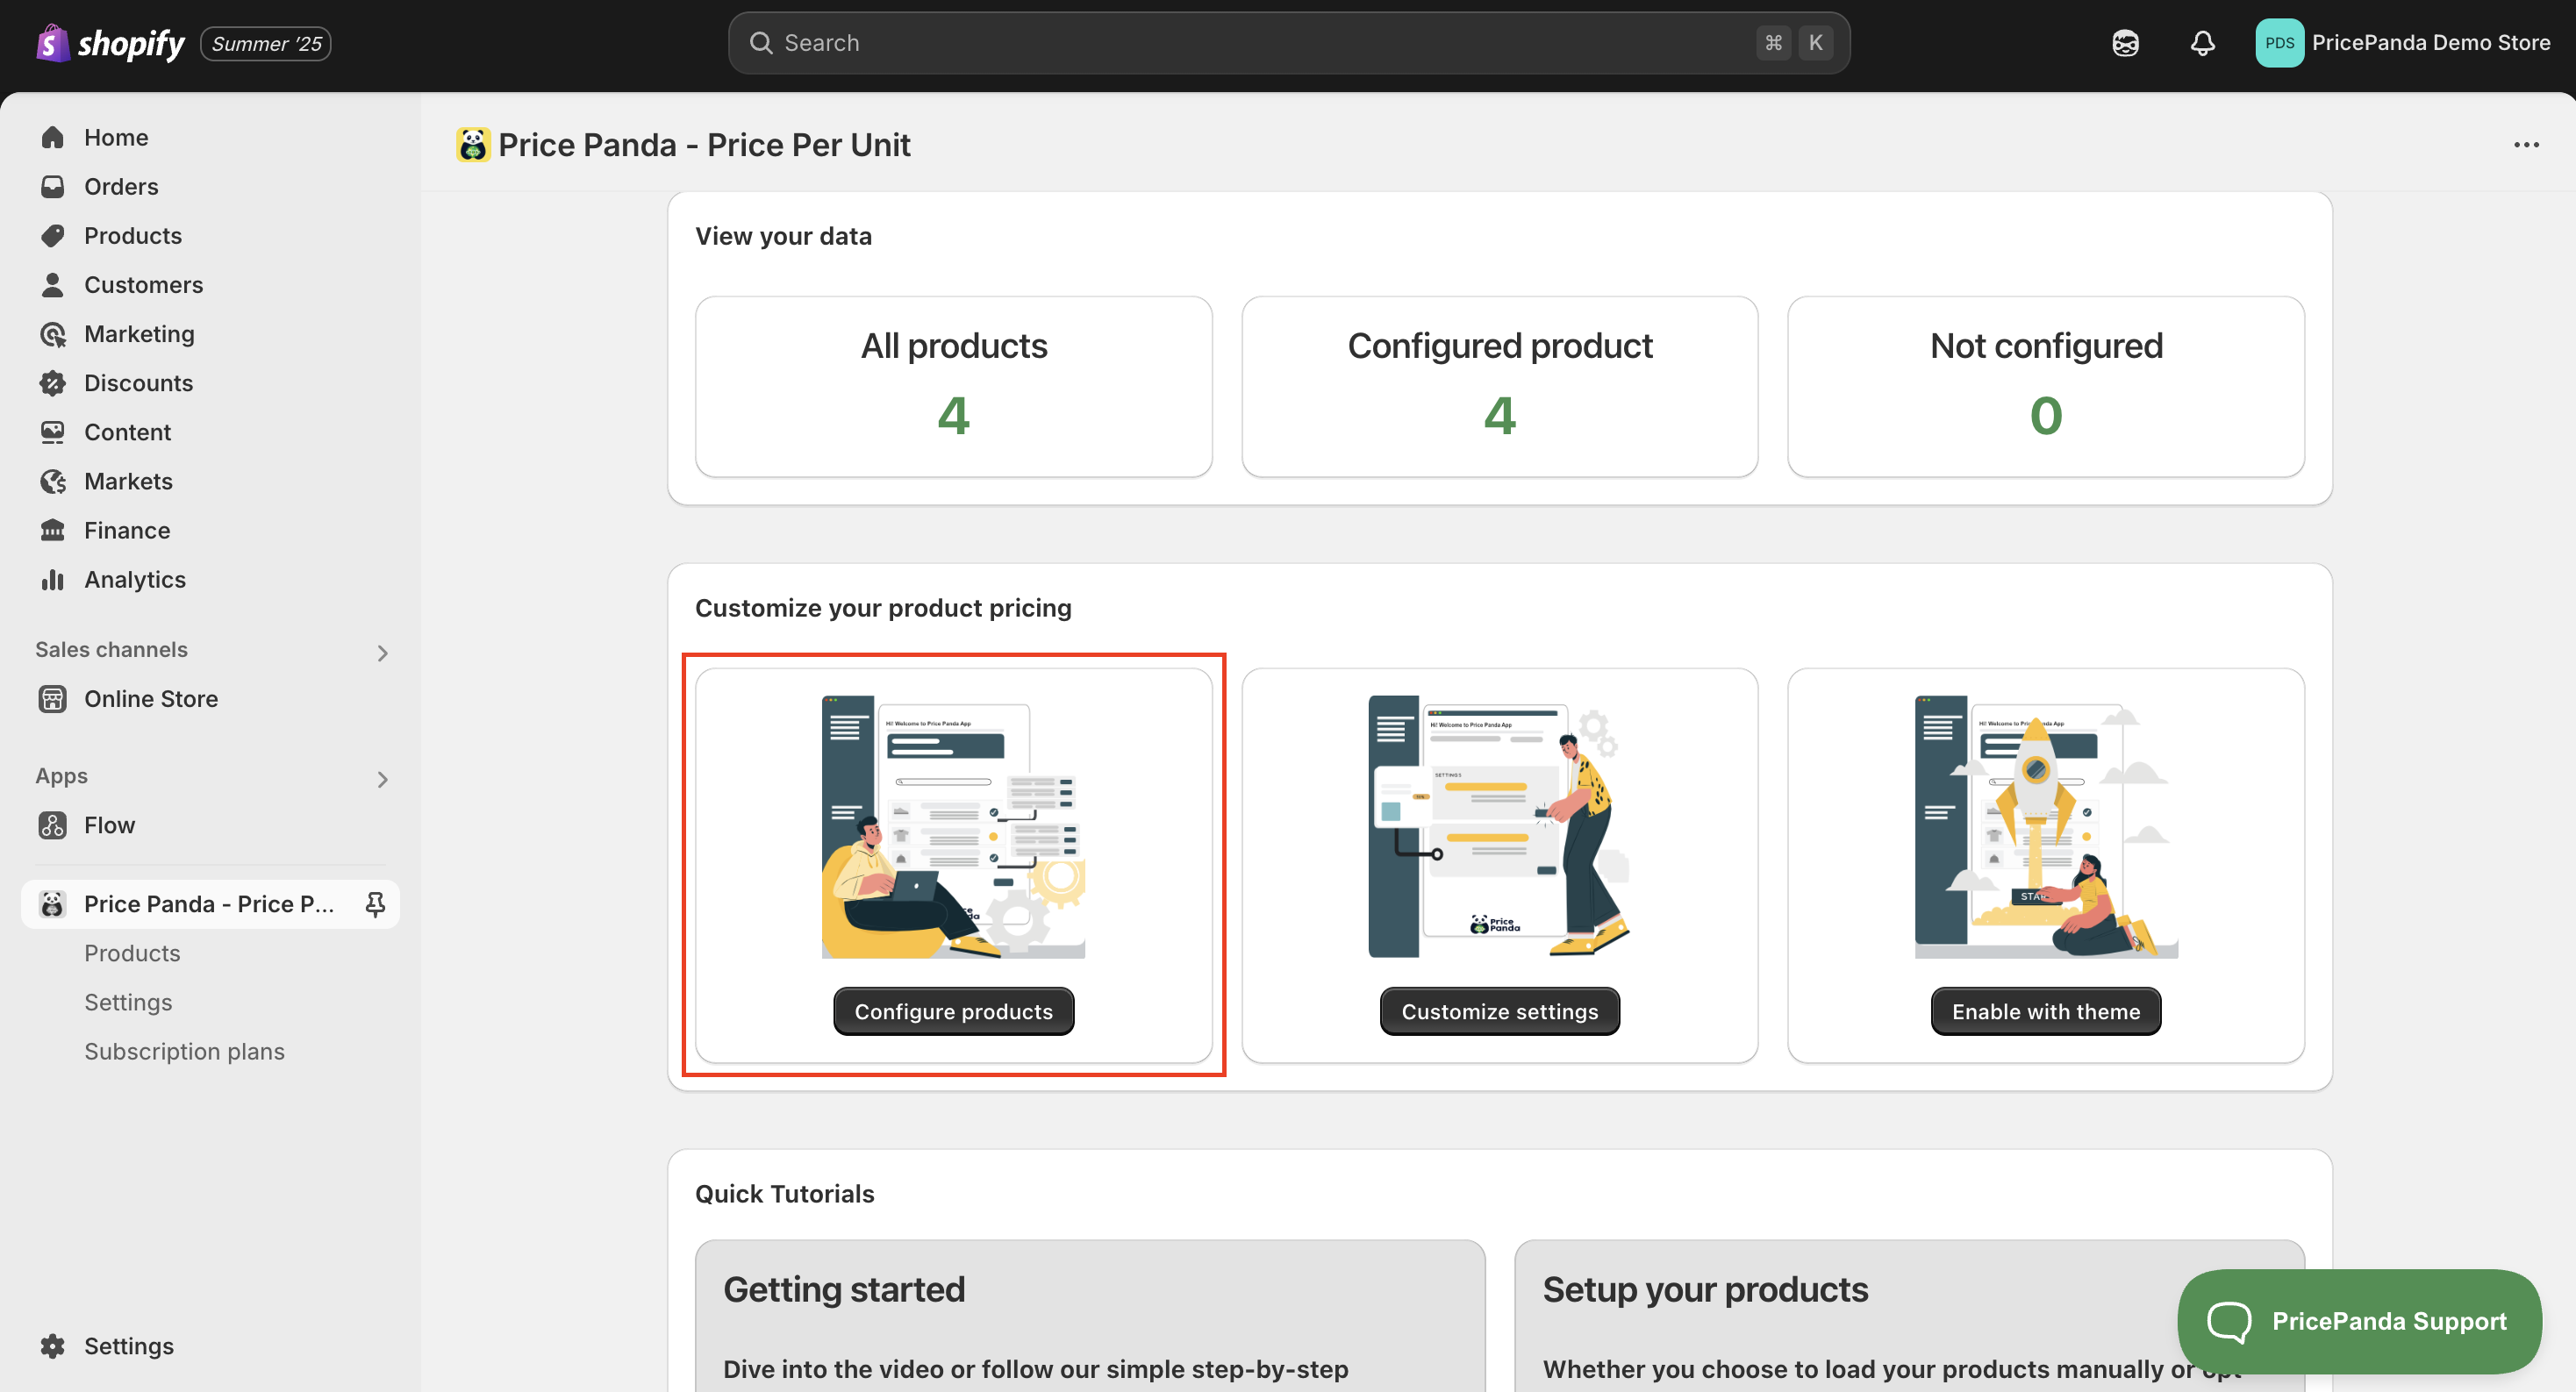This screenshot has height=1392, width=2576.
Task: Click the Analytics bar chart icon
Action: click(x=53, y=579)
